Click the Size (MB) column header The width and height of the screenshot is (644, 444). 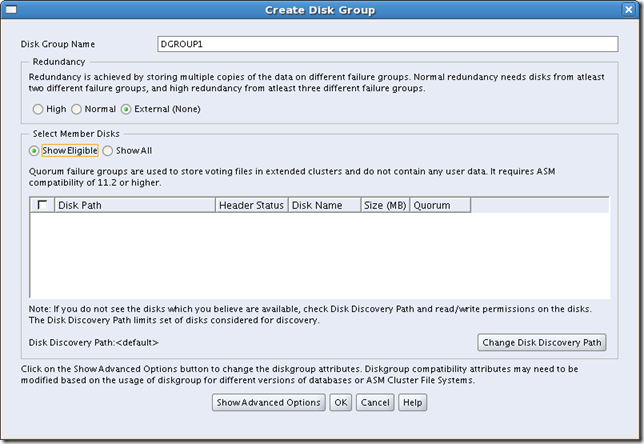tap(385, 205)
